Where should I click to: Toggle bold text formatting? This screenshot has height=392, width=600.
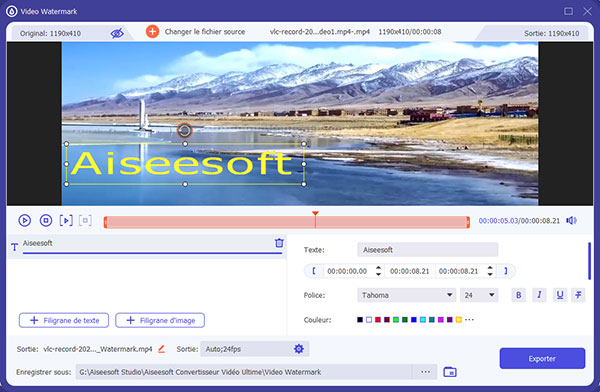518,295
